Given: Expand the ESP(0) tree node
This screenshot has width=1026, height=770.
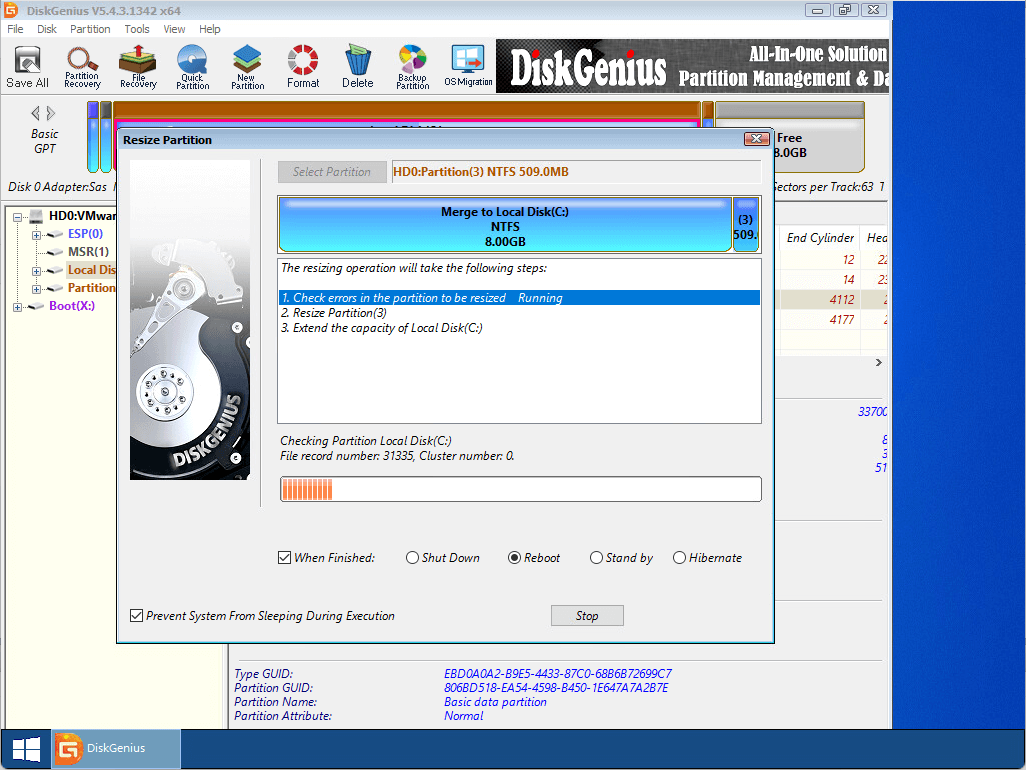Looking at the screenshot, I should (x=37, y=235).
